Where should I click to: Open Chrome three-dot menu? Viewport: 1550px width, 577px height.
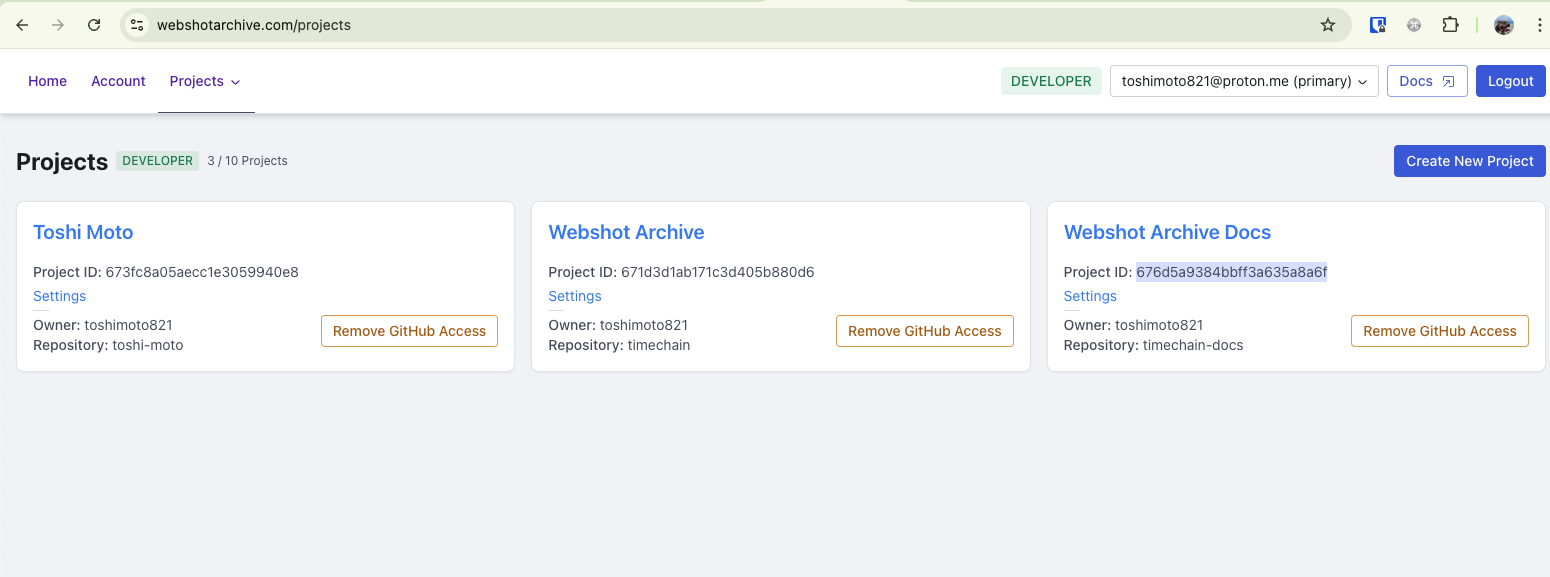(1539, 25)
